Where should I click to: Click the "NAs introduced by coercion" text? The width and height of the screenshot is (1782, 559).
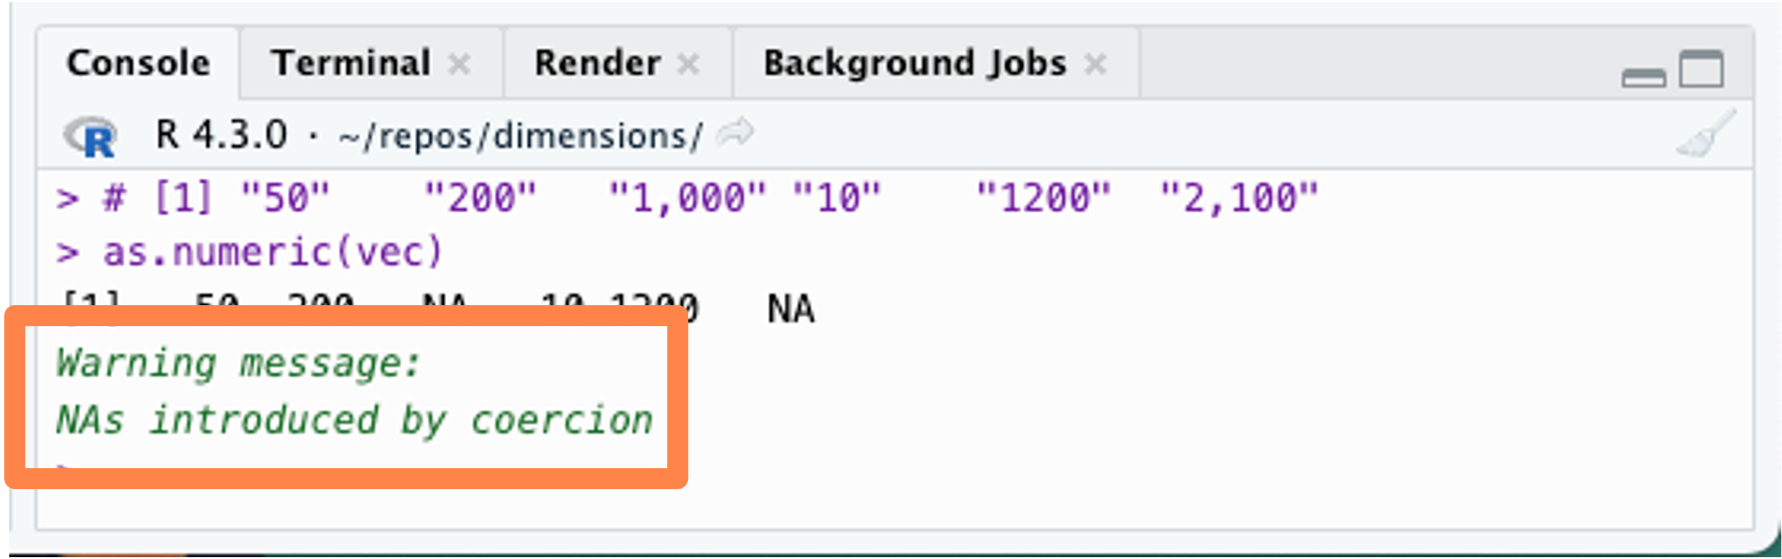pos(354,420)
